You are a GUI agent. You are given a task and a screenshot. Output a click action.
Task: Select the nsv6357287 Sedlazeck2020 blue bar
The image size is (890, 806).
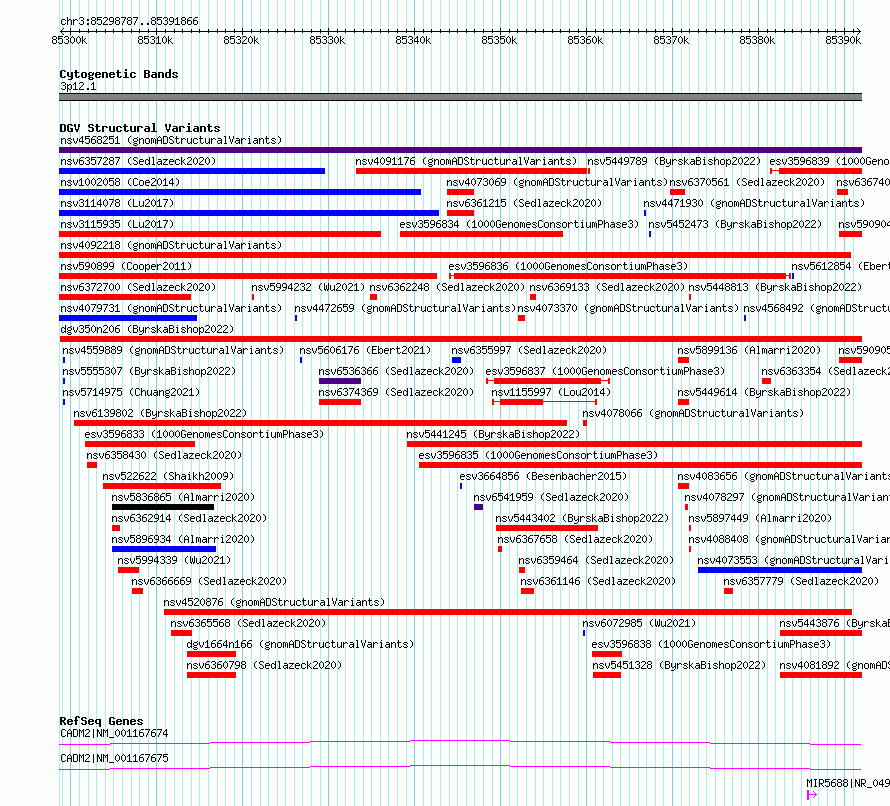(192, 171)
